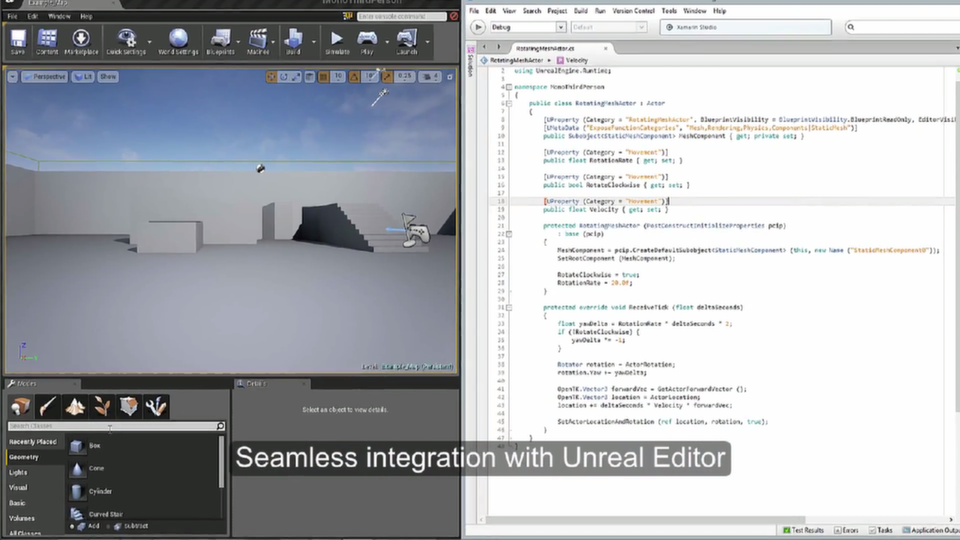
Task: Select Place mode icon in Modes panel
Action: pyautogui.click(x=20, y=407)
